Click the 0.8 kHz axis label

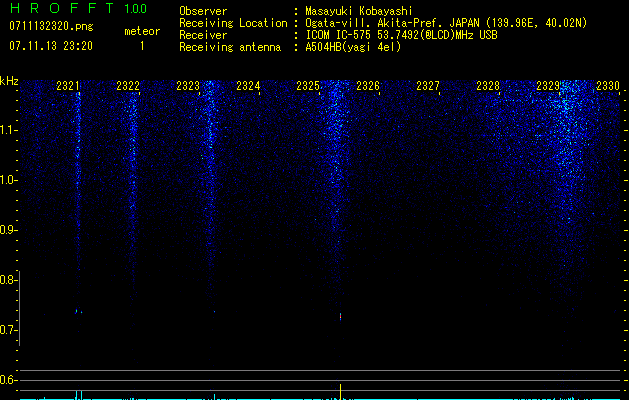coord(8,280)
